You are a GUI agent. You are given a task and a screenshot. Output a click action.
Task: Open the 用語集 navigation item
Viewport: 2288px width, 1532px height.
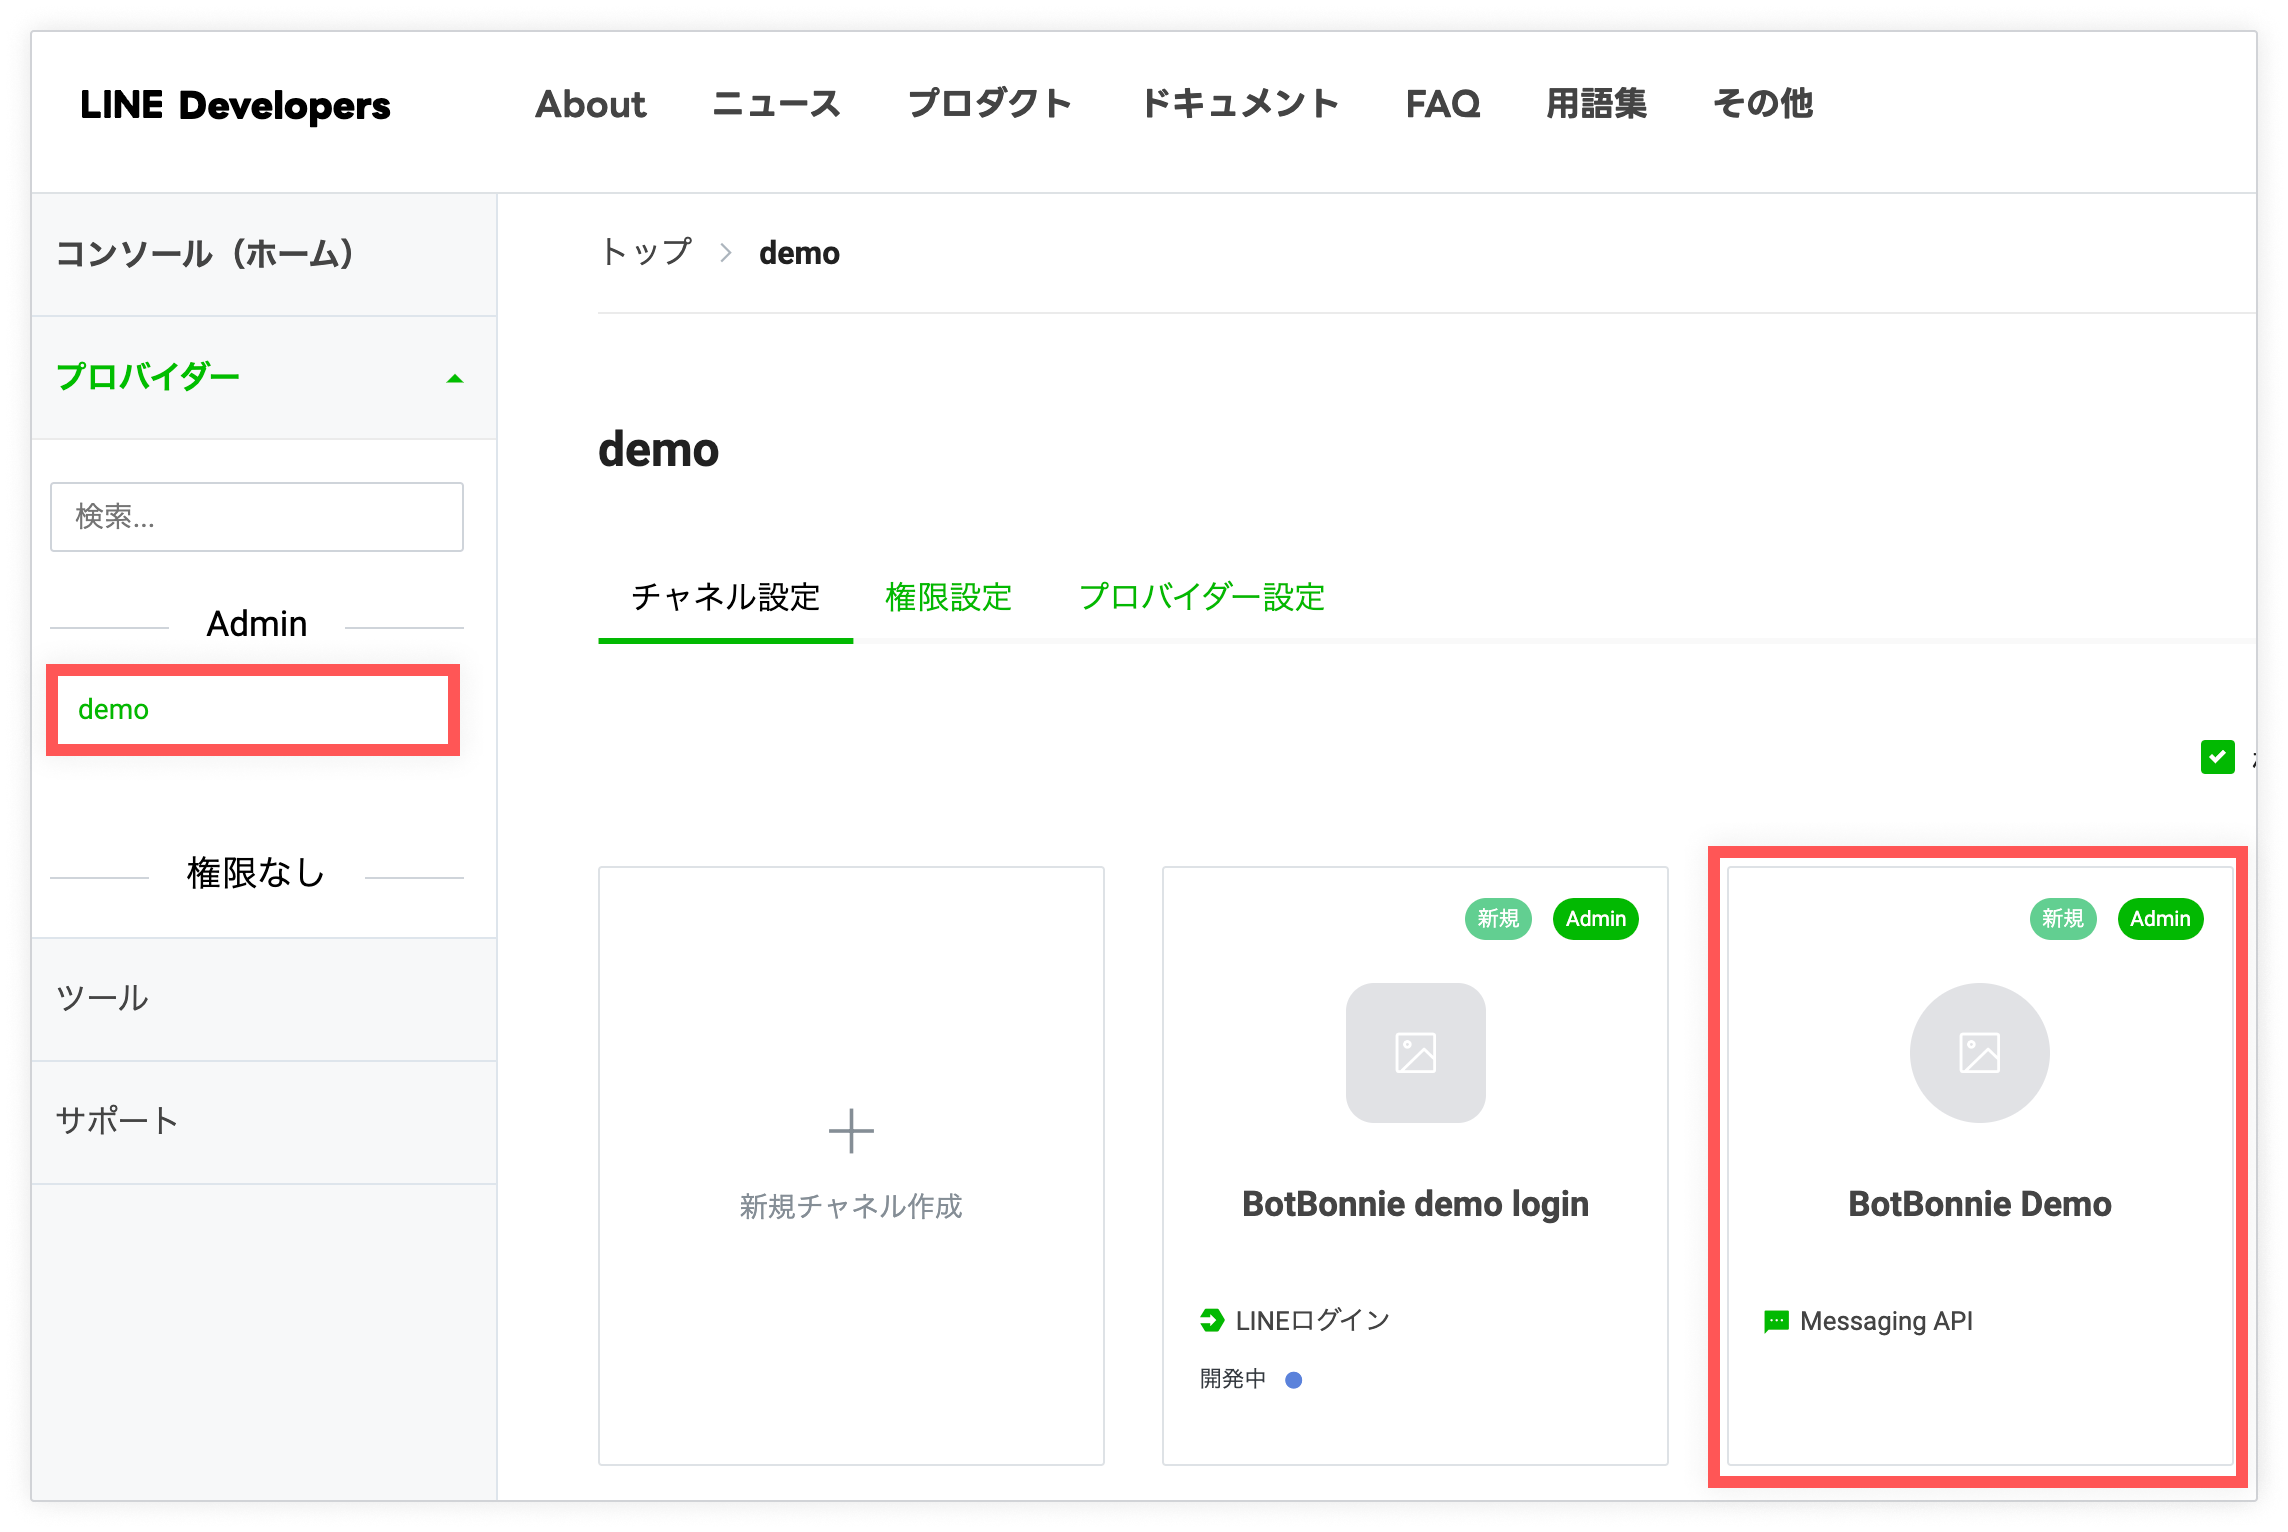(x=1596, y=104)
